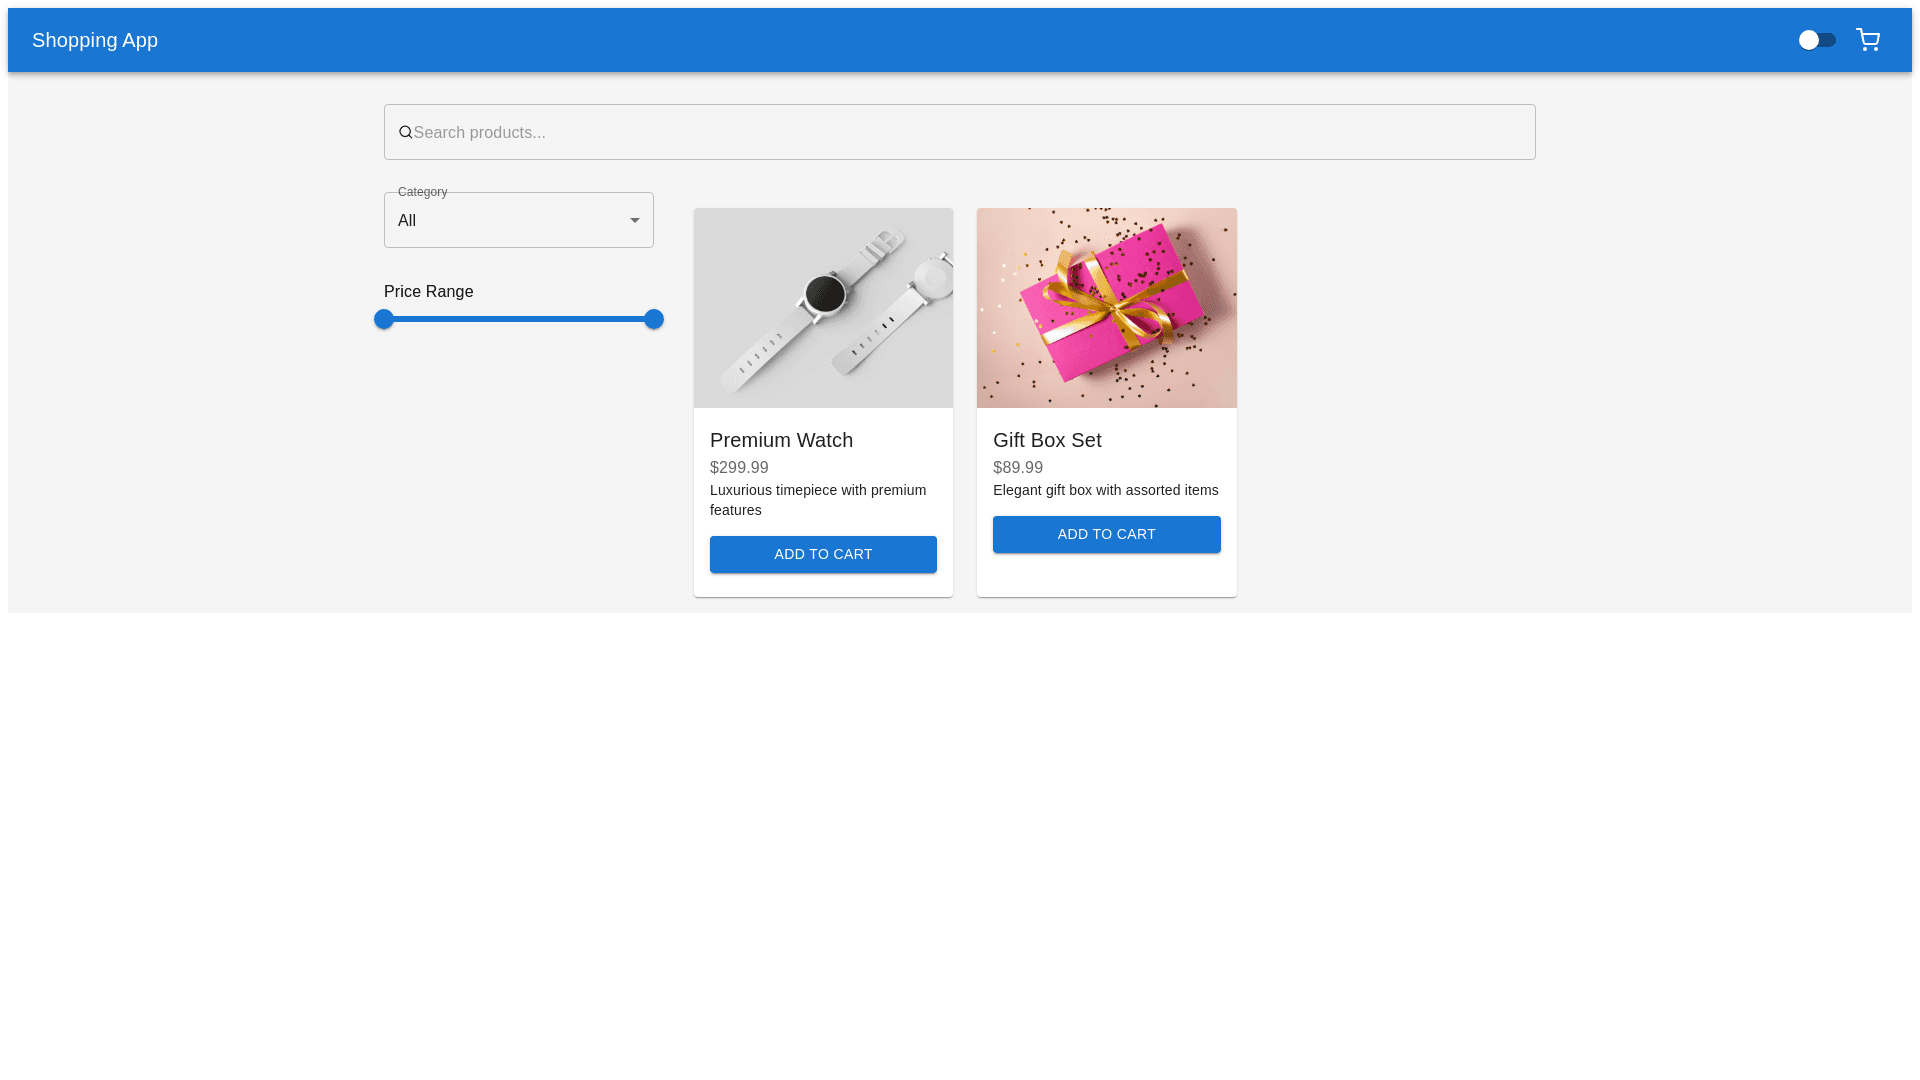Click the search magnifier icon

[x=405, y=132]
